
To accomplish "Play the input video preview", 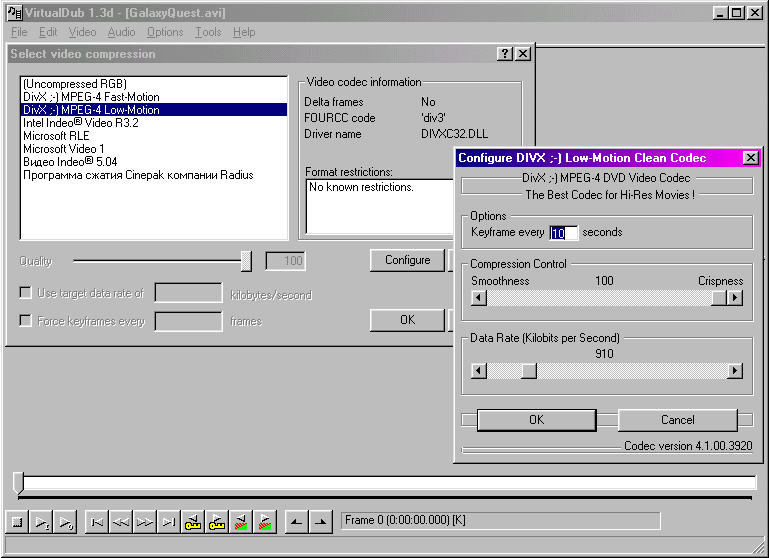I will (42, 522).
